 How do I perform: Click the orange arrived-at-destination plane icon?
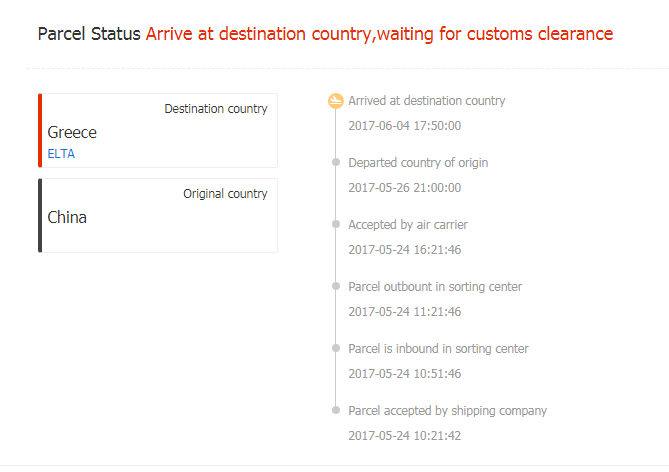[x=336, y=101]
